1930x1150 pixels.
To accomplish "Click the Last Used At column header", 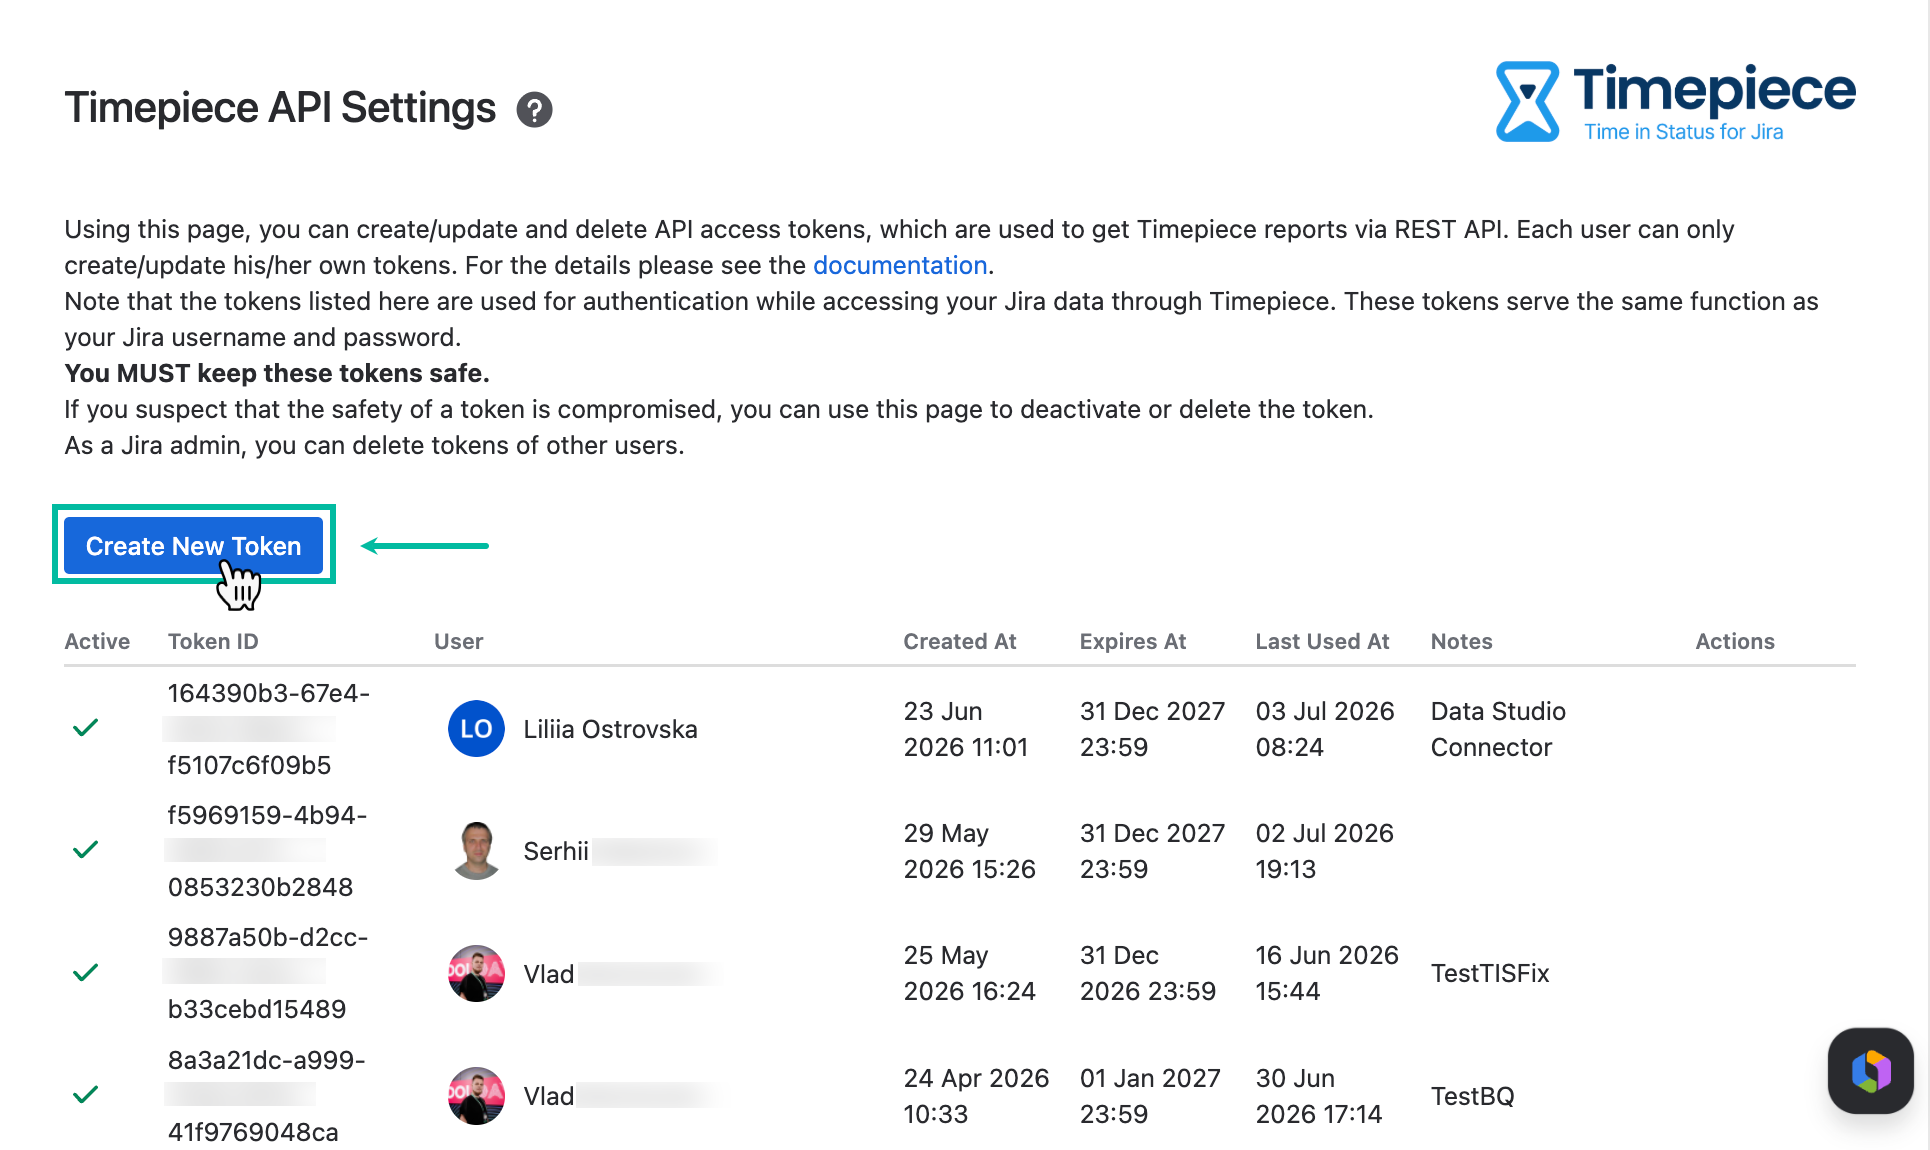I will [1322, 642].
